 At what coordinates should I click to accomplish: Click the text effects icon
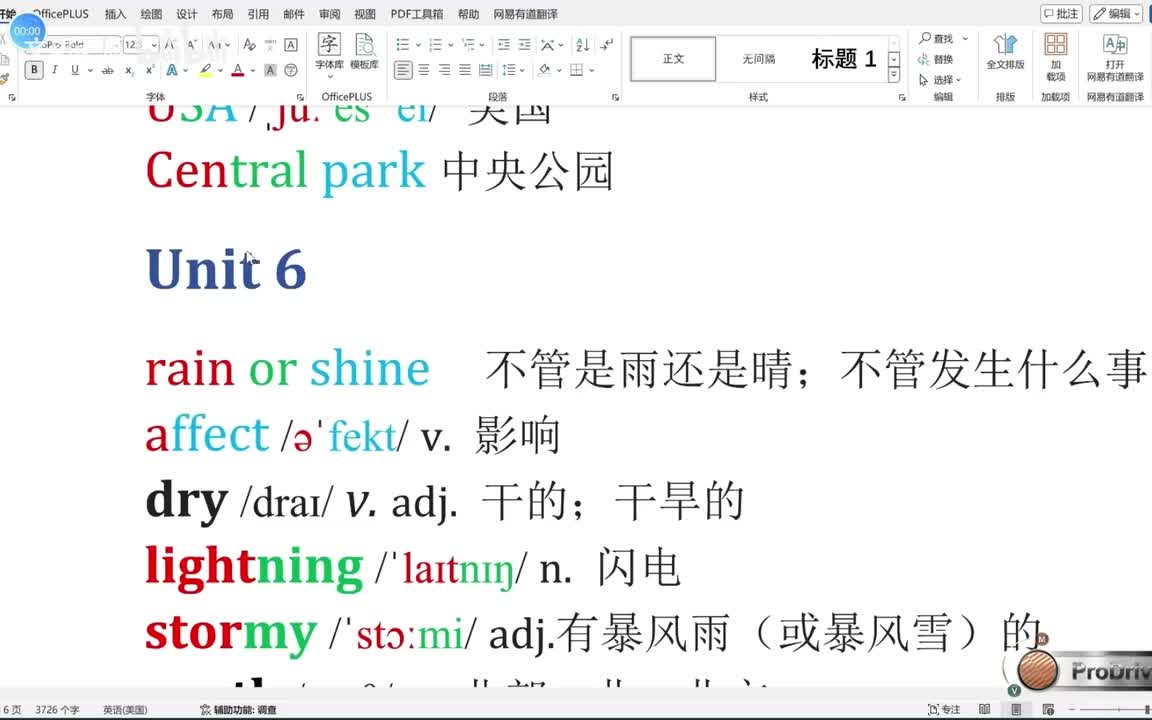pos(172,70)
